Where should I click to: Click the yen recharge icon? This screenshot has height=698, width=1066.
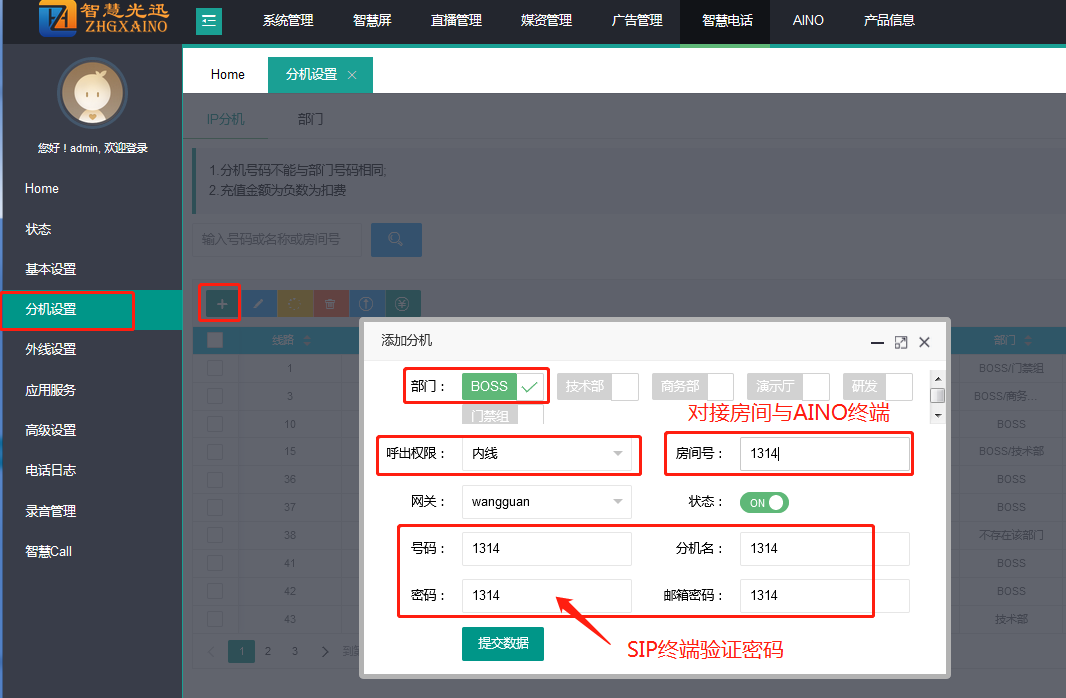(403, 304)
